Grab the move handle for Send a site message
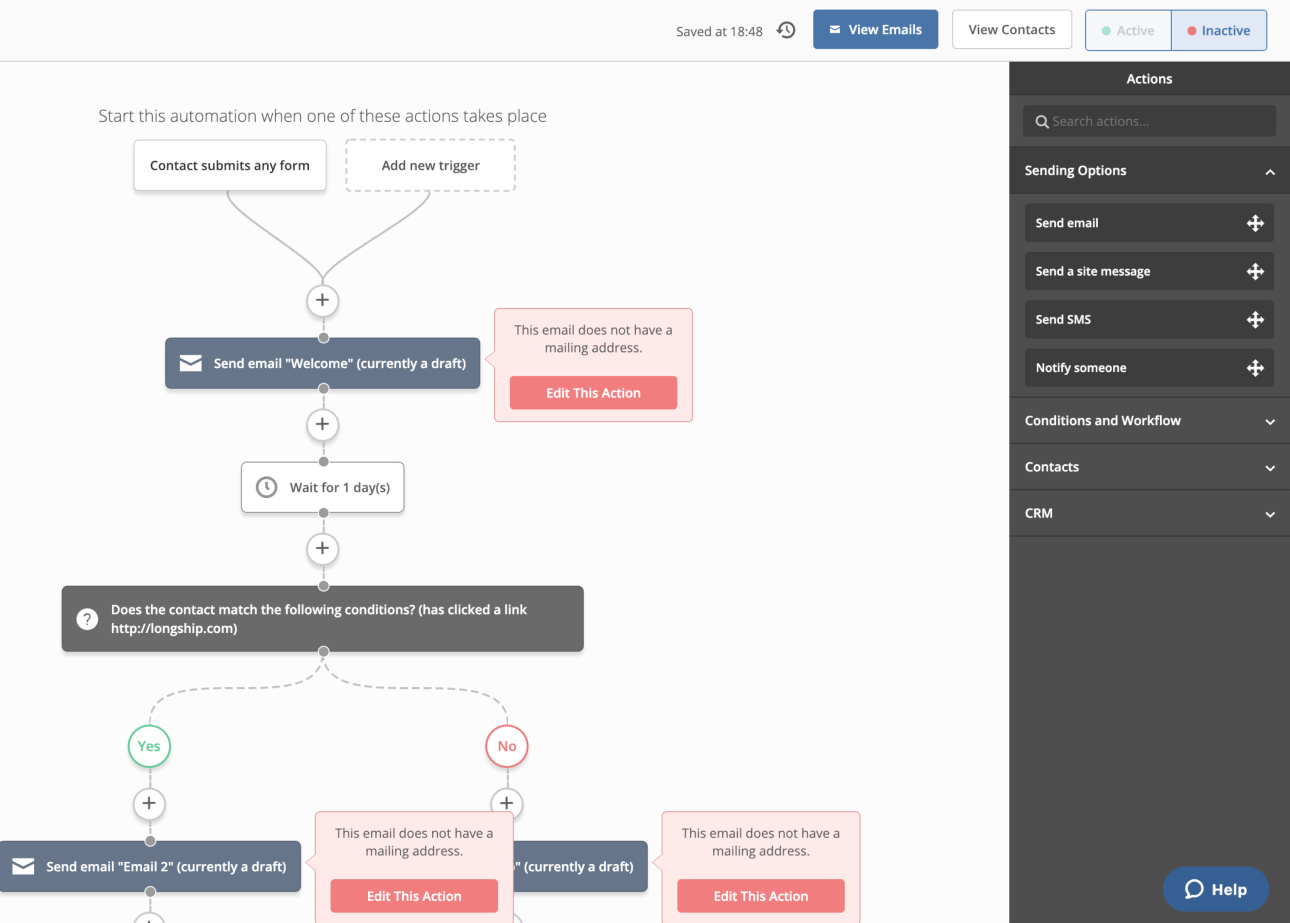The width and height of the screenshot is (1290, 923). pos(1255,271)
